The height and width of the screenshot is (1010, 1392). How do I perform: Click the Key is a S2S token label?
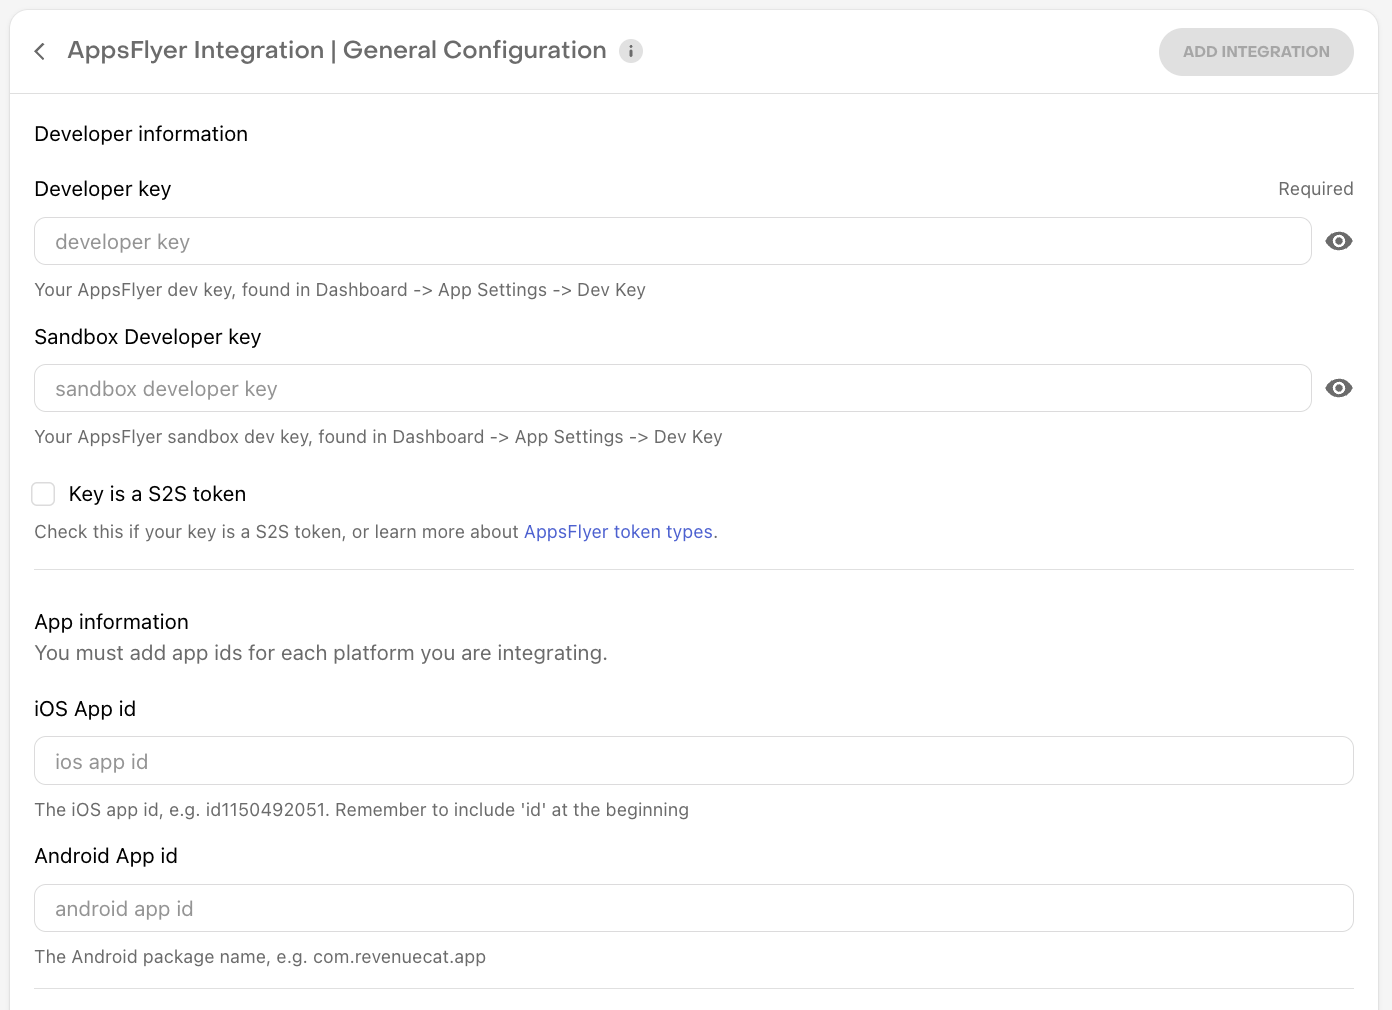[x=157, y=494]
